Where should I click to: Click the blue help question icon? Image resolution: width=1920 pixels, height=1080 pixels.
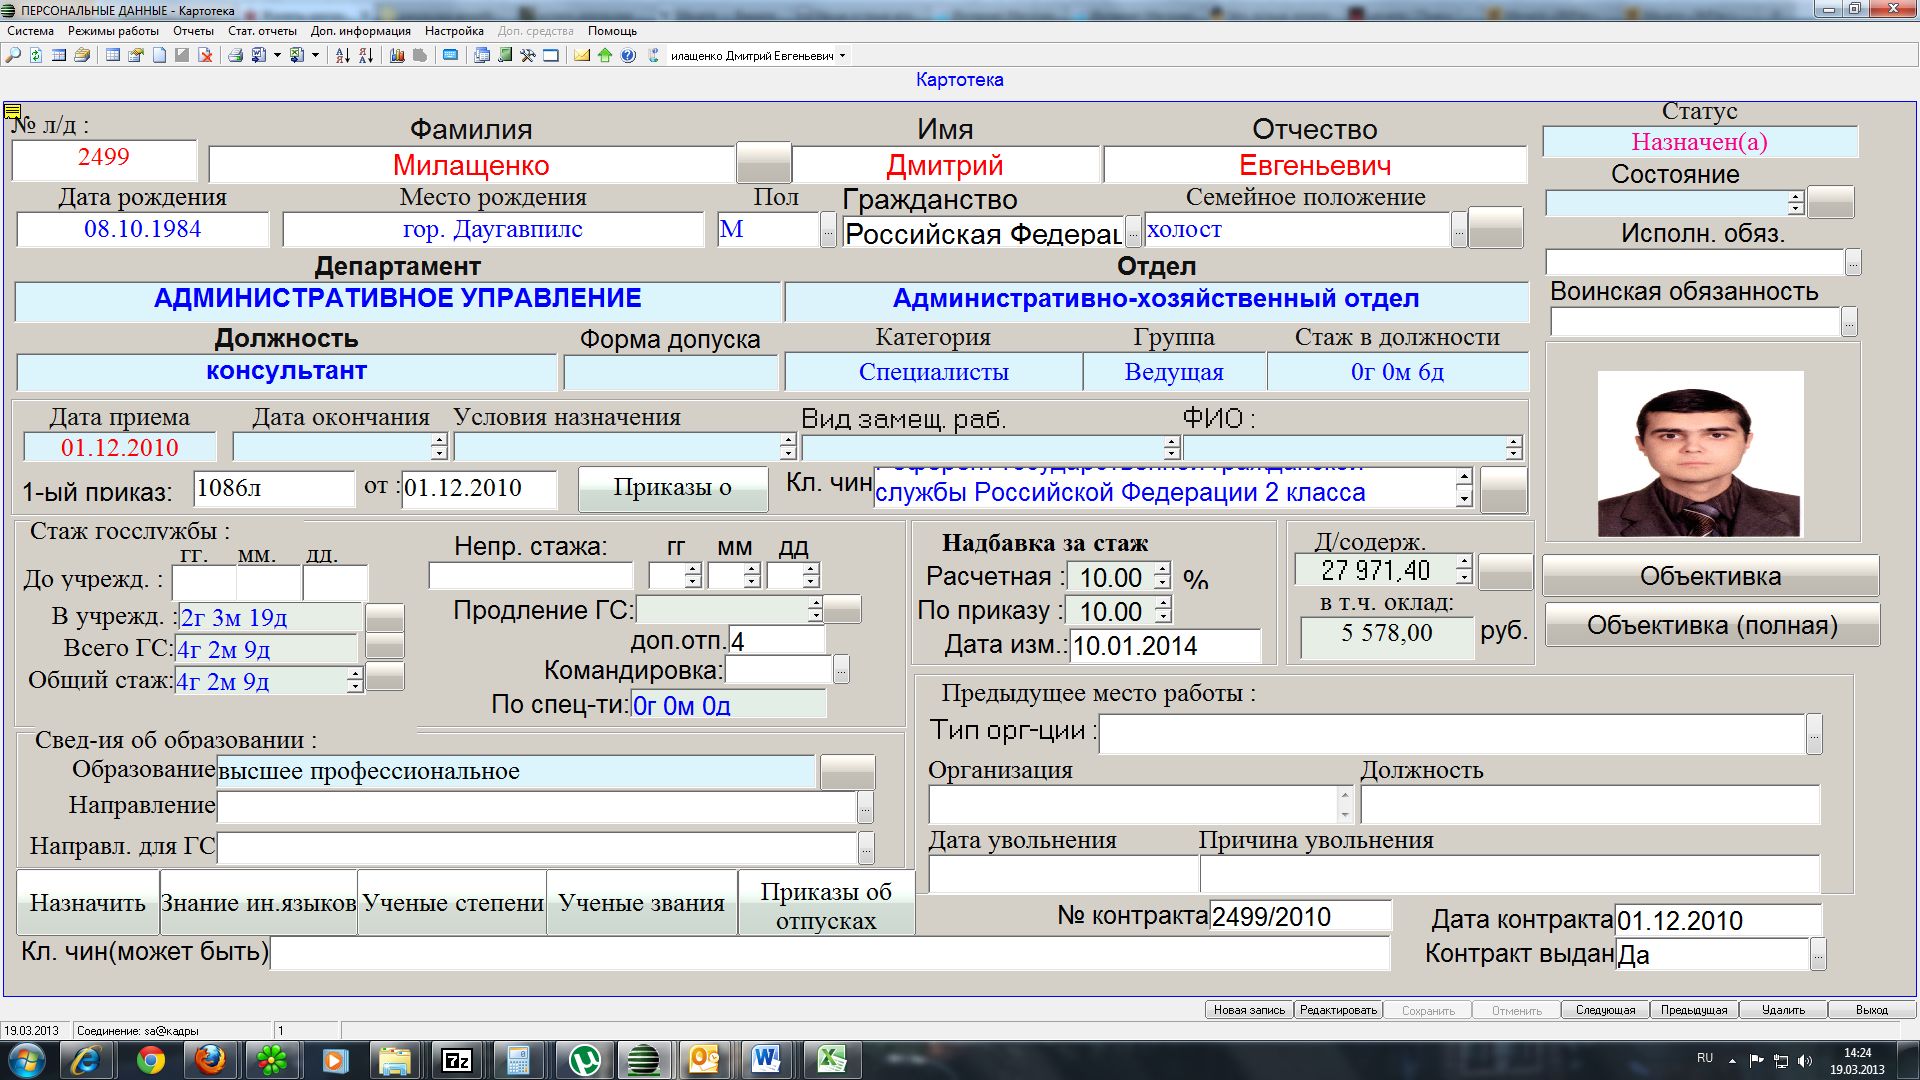[x=628, y=55]
